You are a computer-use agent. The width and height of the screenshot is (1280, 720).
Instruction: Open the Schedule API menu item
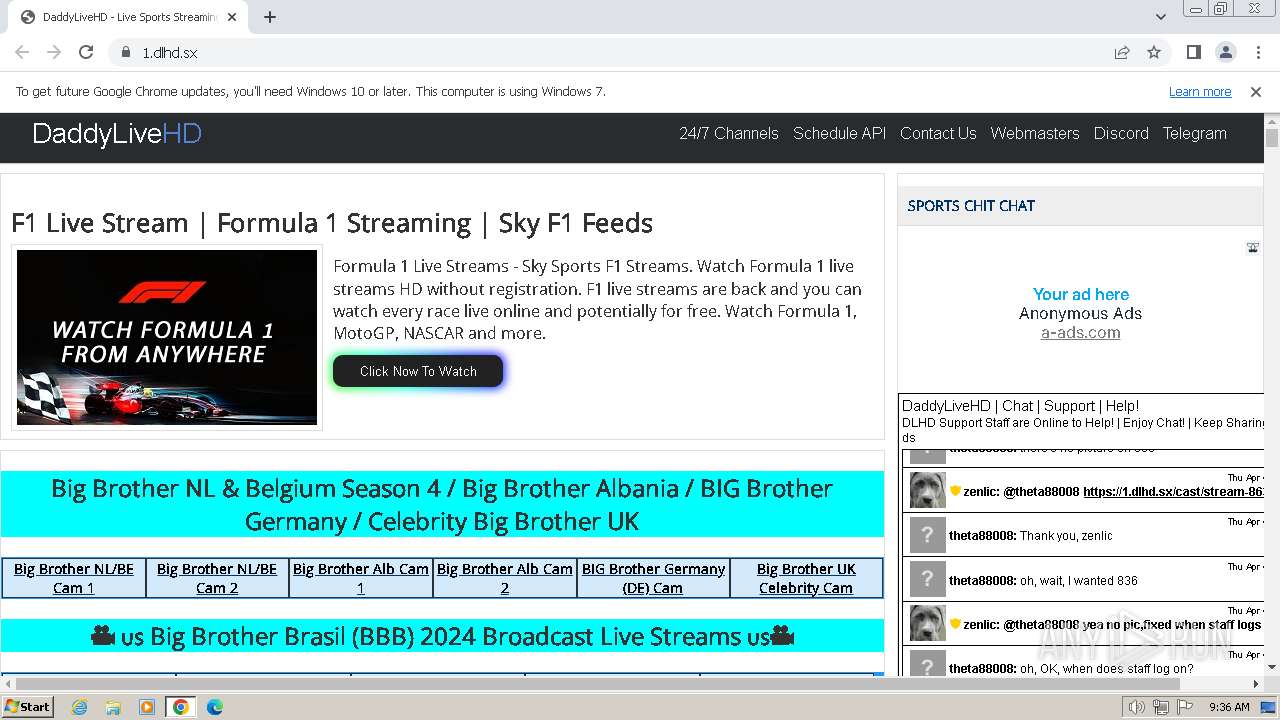840,133
